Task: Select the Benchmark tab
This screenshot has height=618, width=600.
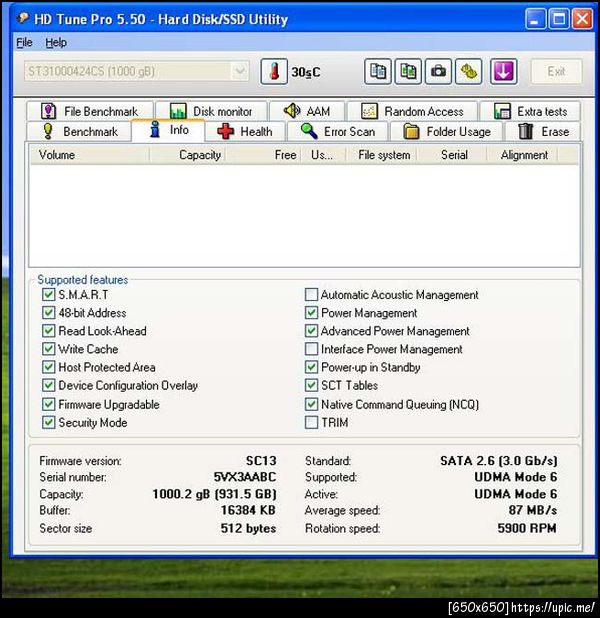Action: (x=79, y=131)
